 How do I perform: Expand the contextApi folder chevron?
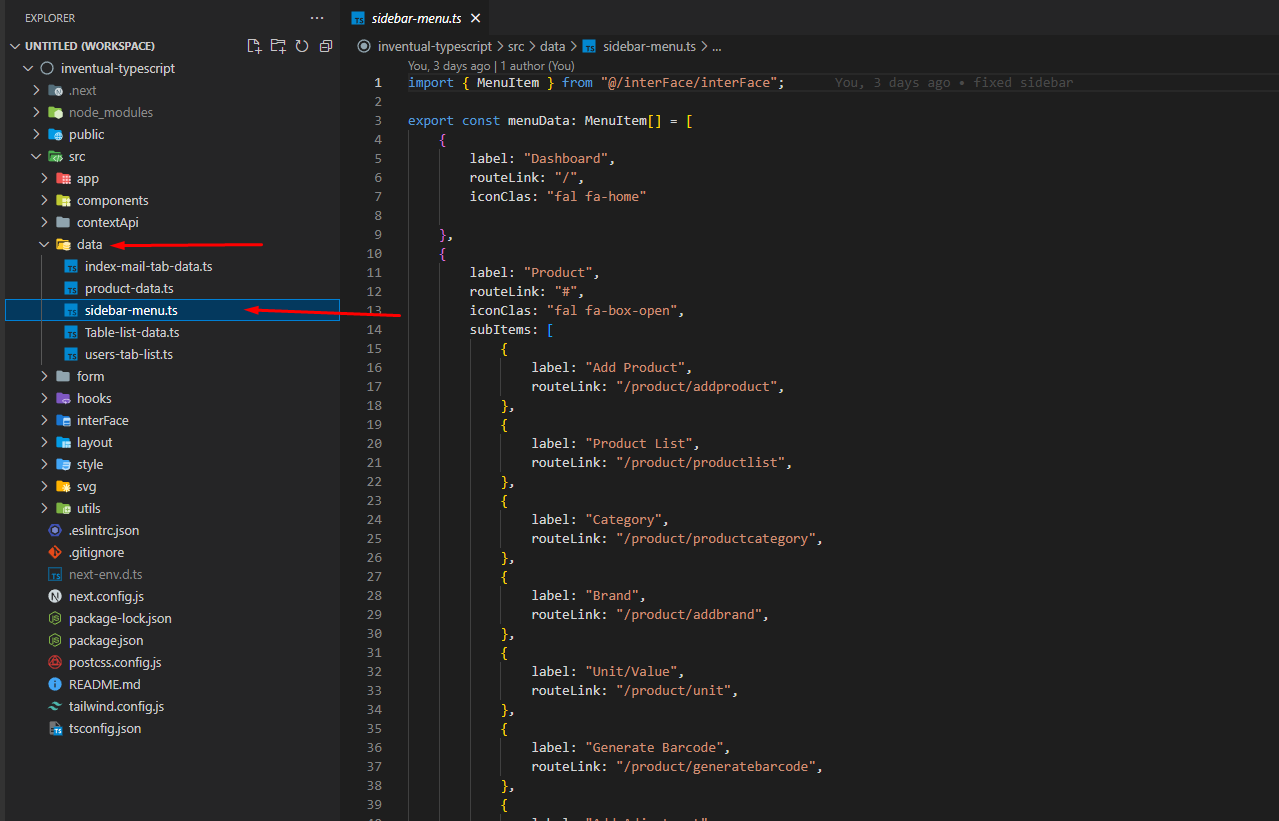coord(44,222)
